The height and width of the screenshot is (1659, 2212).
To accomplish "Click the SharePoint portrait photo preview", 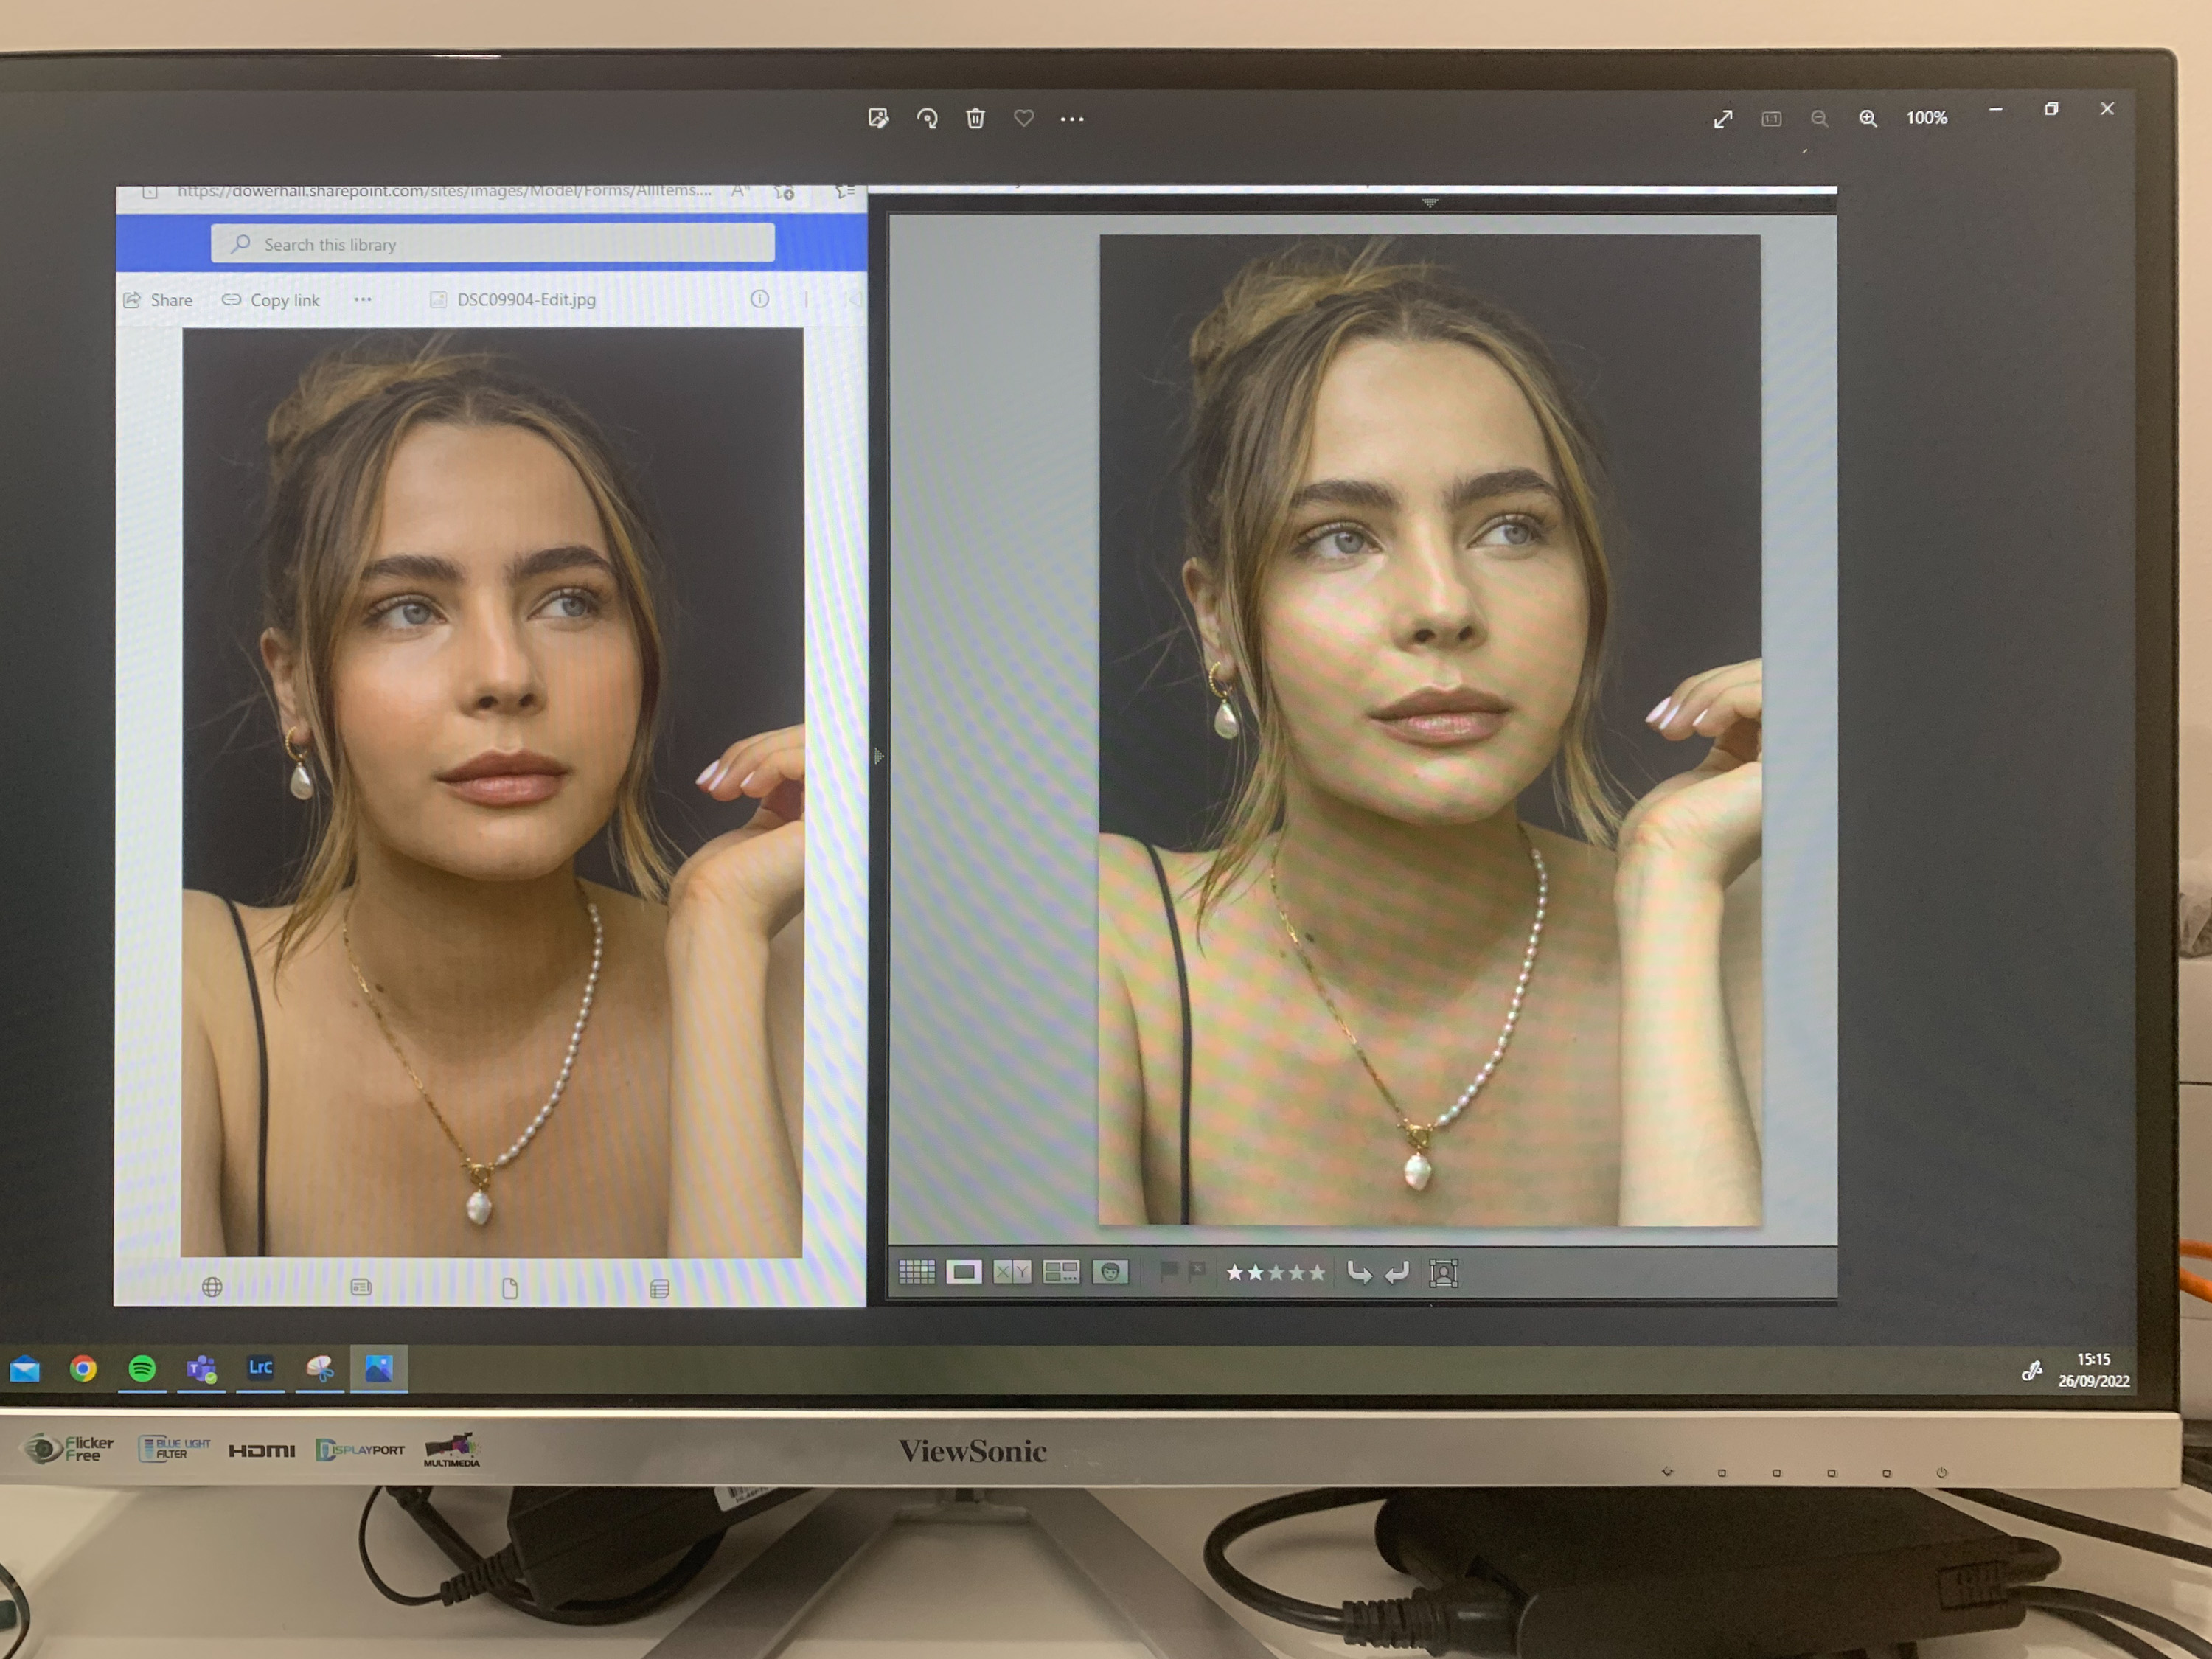I will tap(492, 792).
